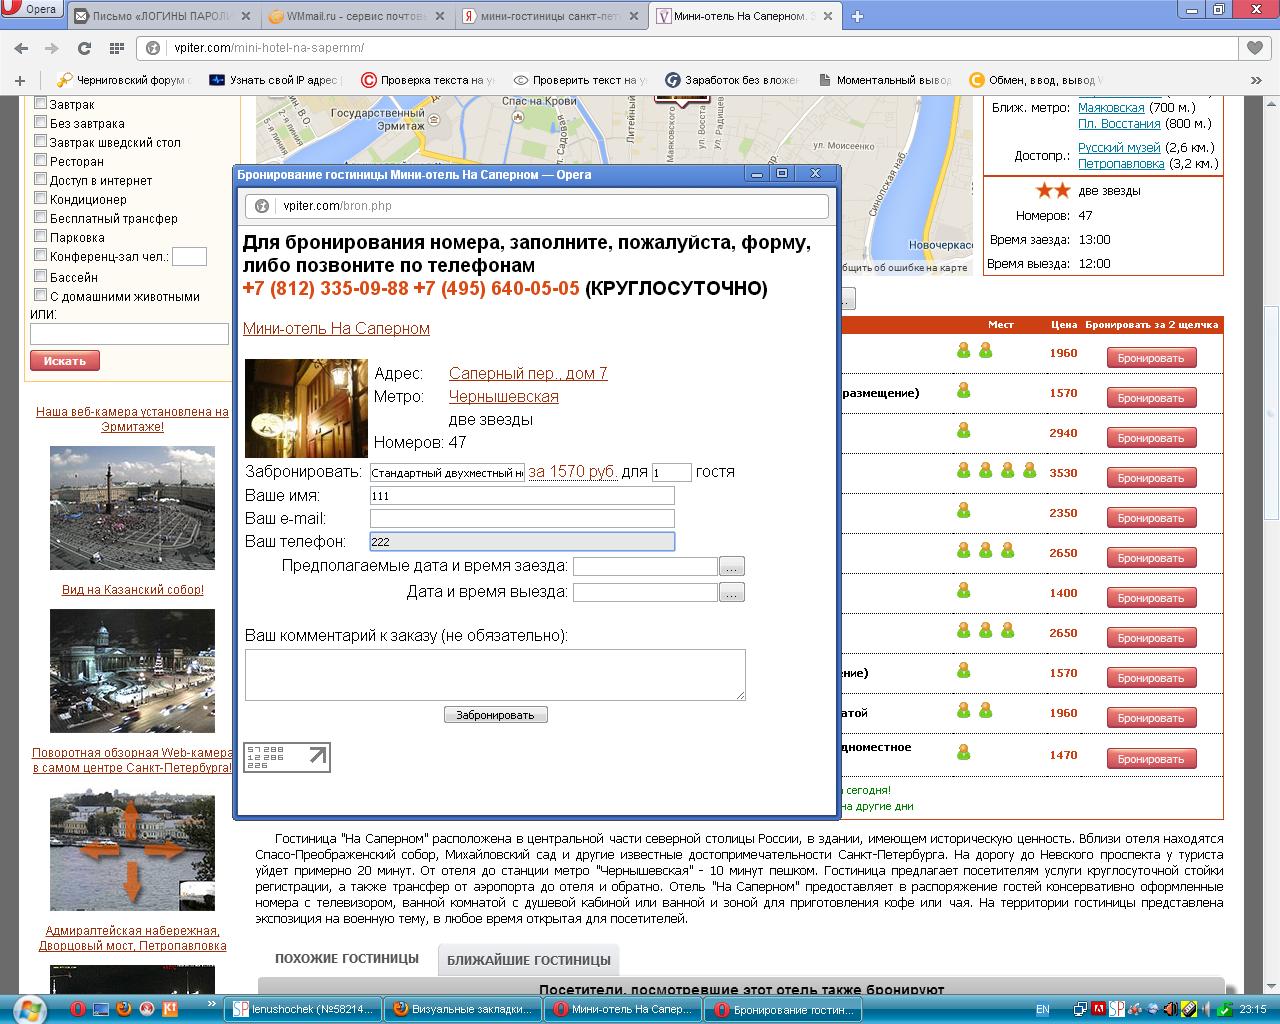The width and height of the screenshot is (1280, 1024).
Task: Open the Мини-отель На Саперном link in popup
Action: pyautogui.click(x=336, y=328)
